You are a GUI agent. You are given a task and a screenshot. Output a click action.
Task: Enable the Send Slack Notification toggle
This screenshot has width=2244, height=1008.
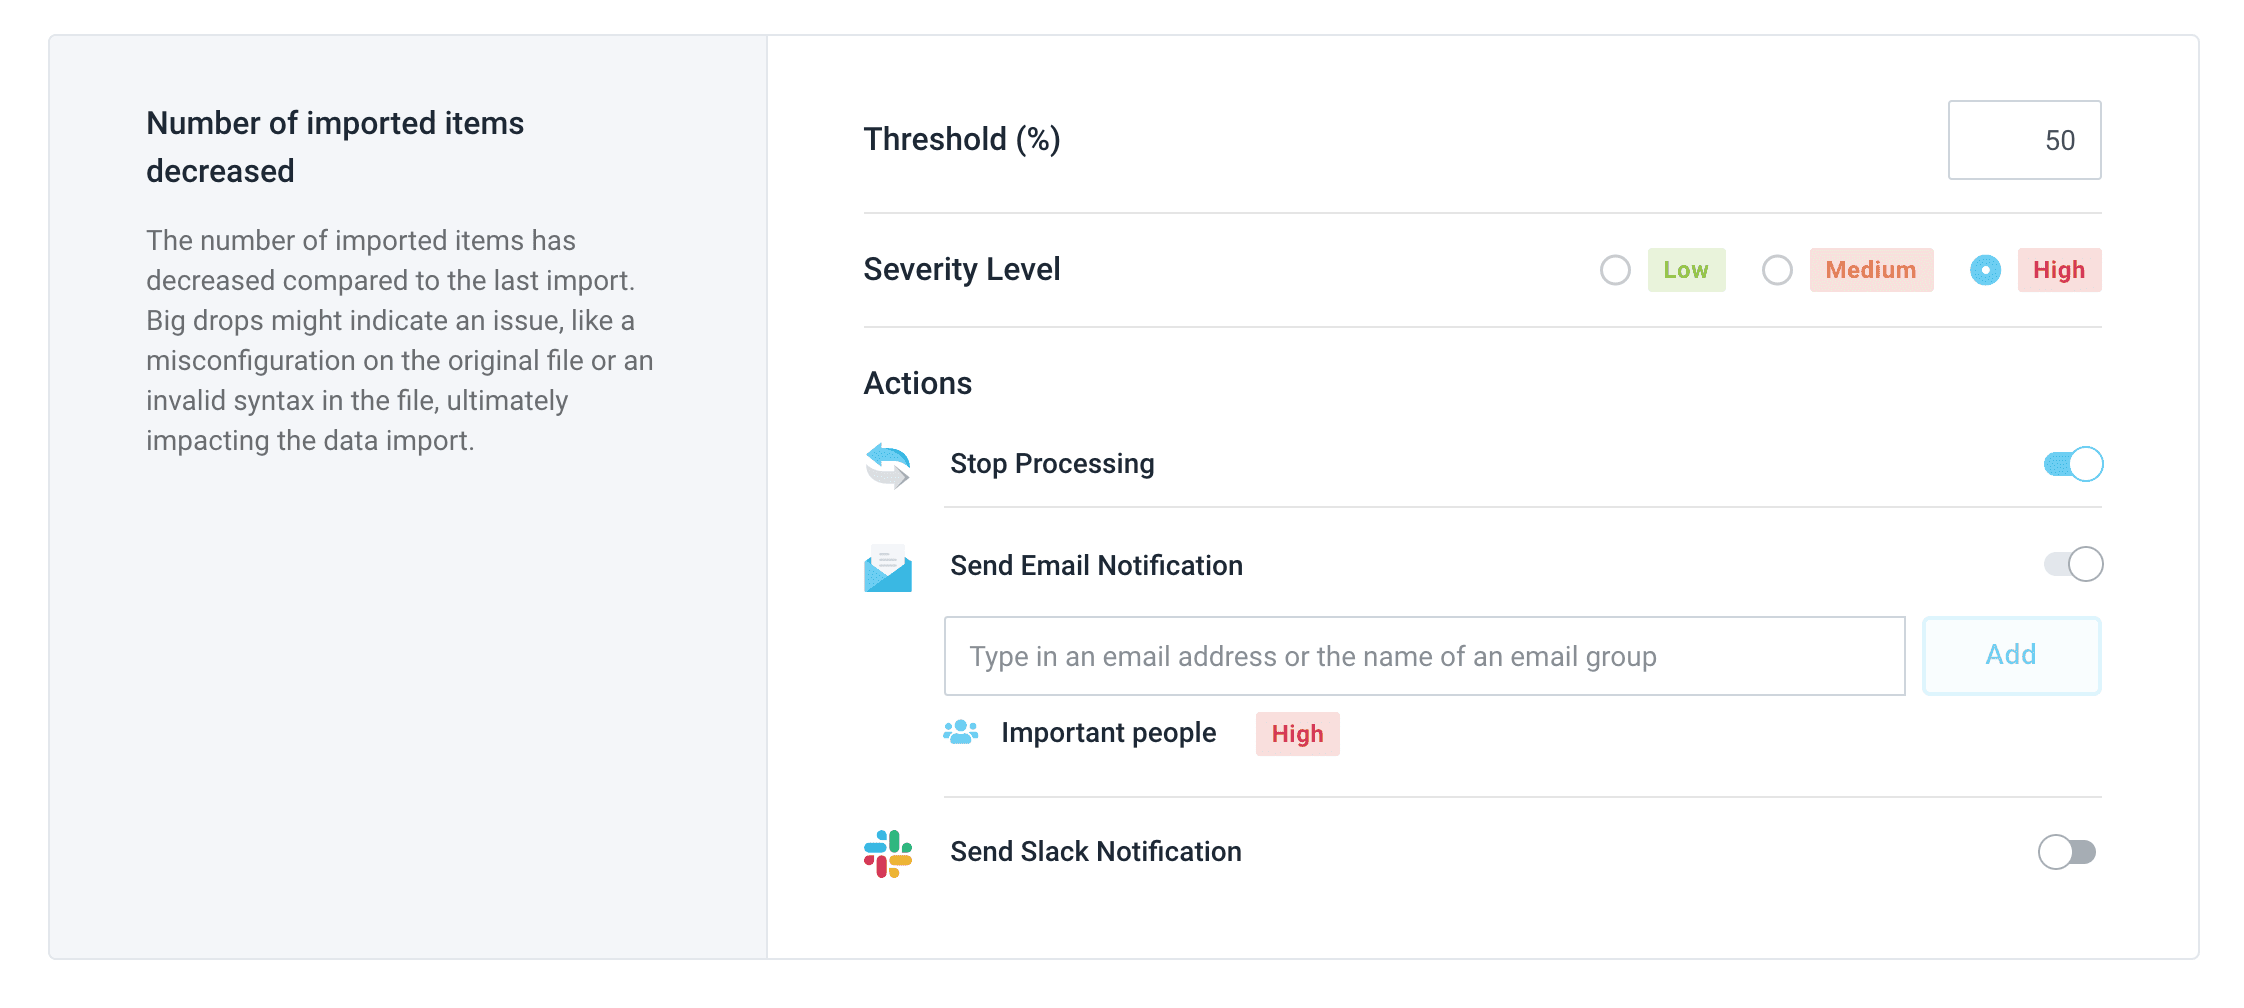pyautogui.click(x=2066, y=852)
